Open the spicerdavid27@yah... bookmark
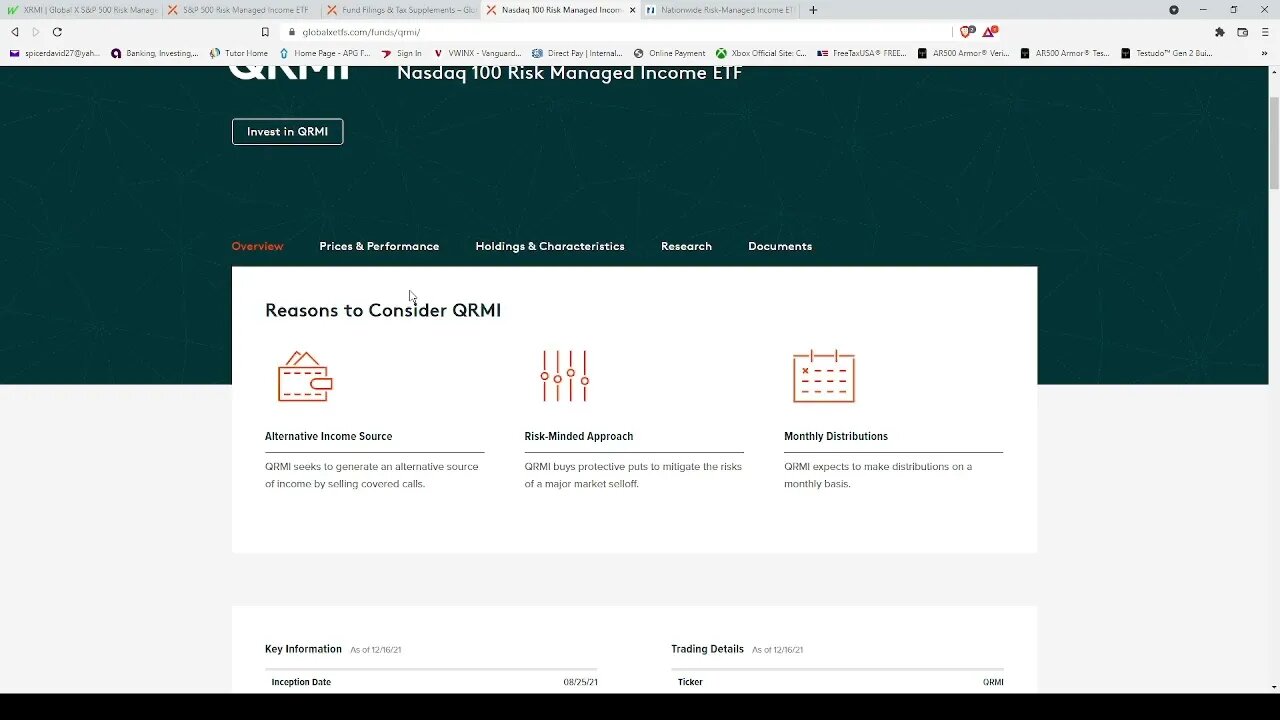1280x720 pixels. [x=55, y=53]
